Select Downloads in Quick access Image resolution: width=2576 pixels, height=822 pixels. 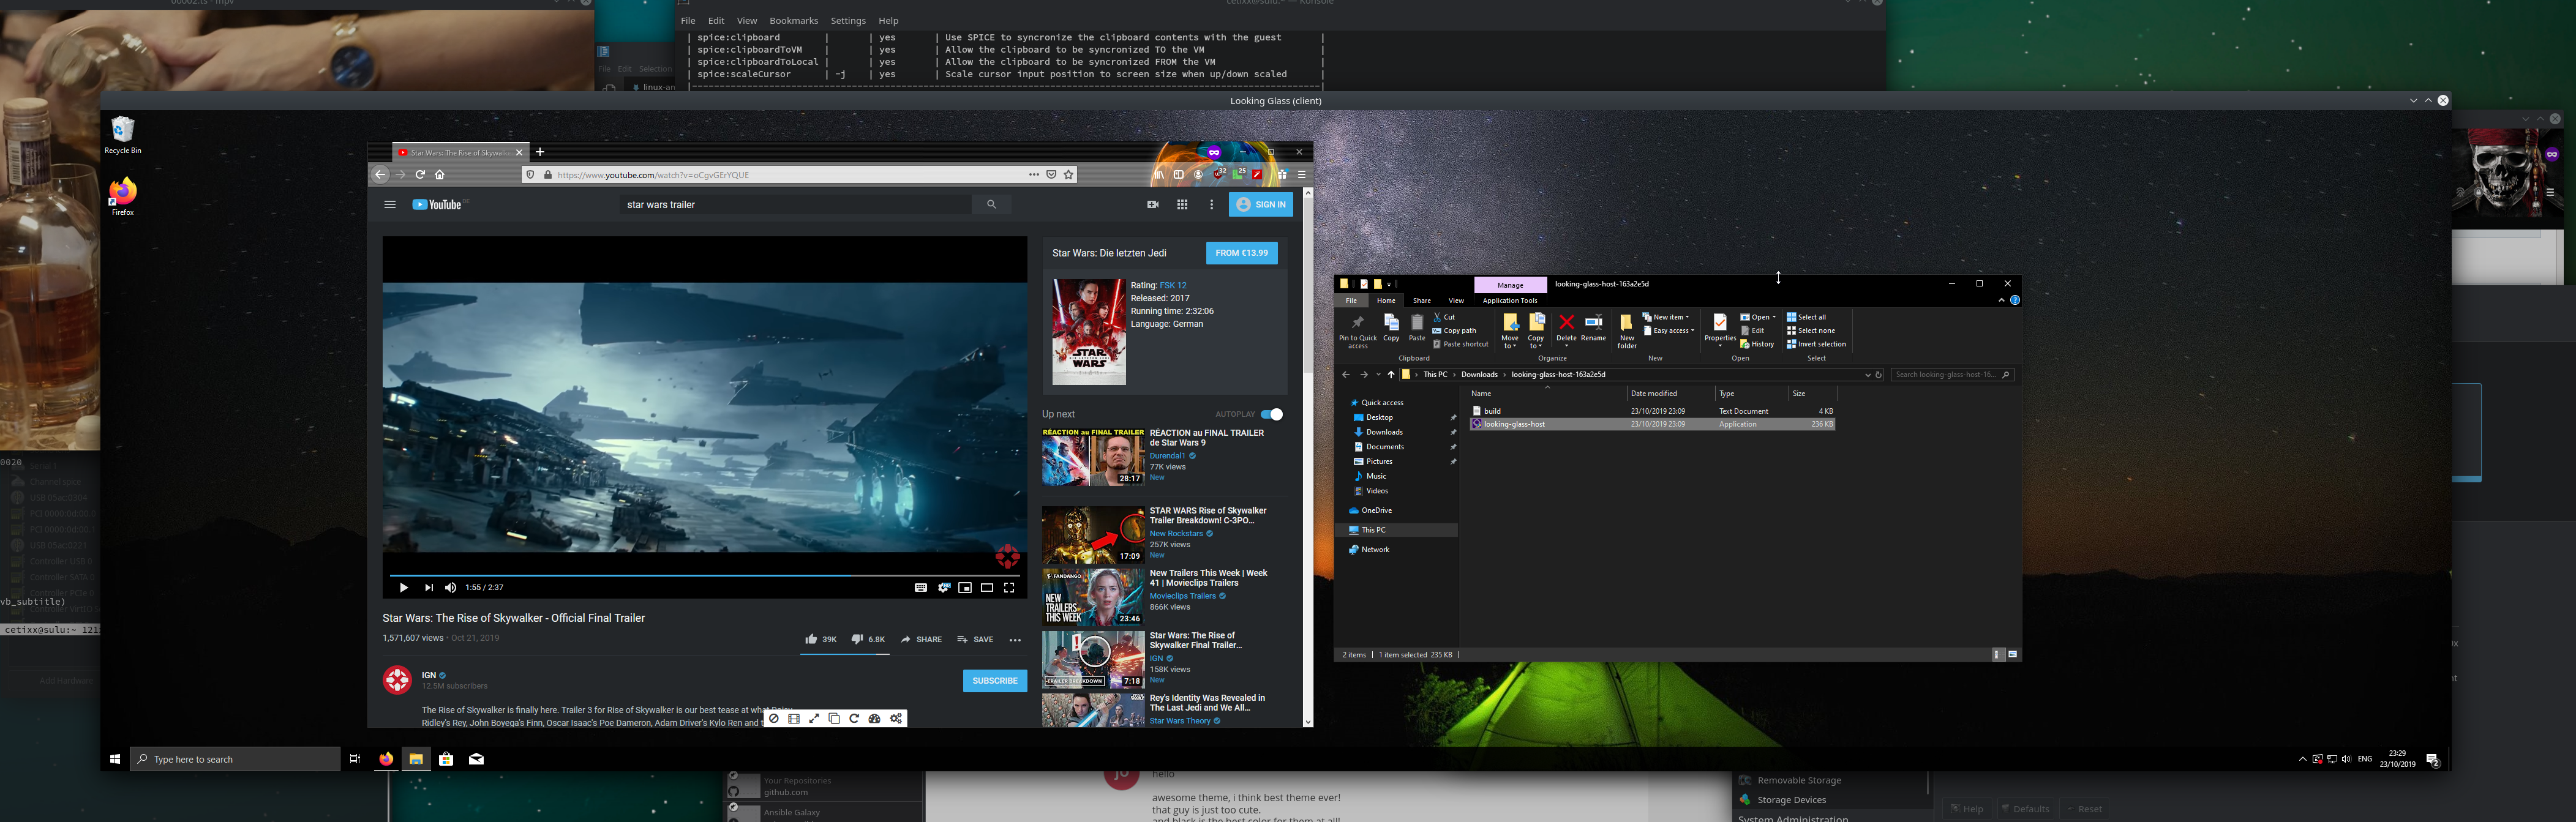[1384, 432]
